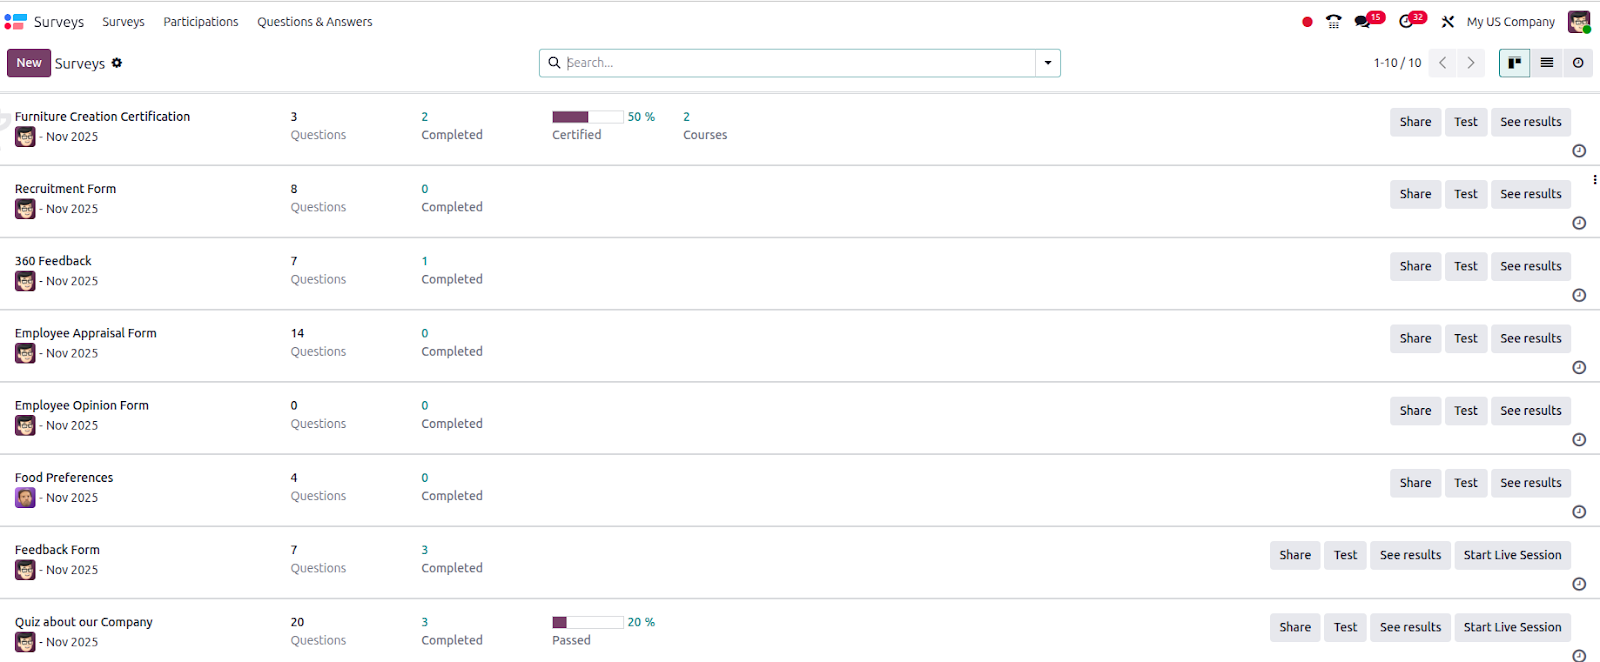This screenshot has height=662, width=1600.
Task: Open the Surveys settings gear icon
Action: coord(117,63)
